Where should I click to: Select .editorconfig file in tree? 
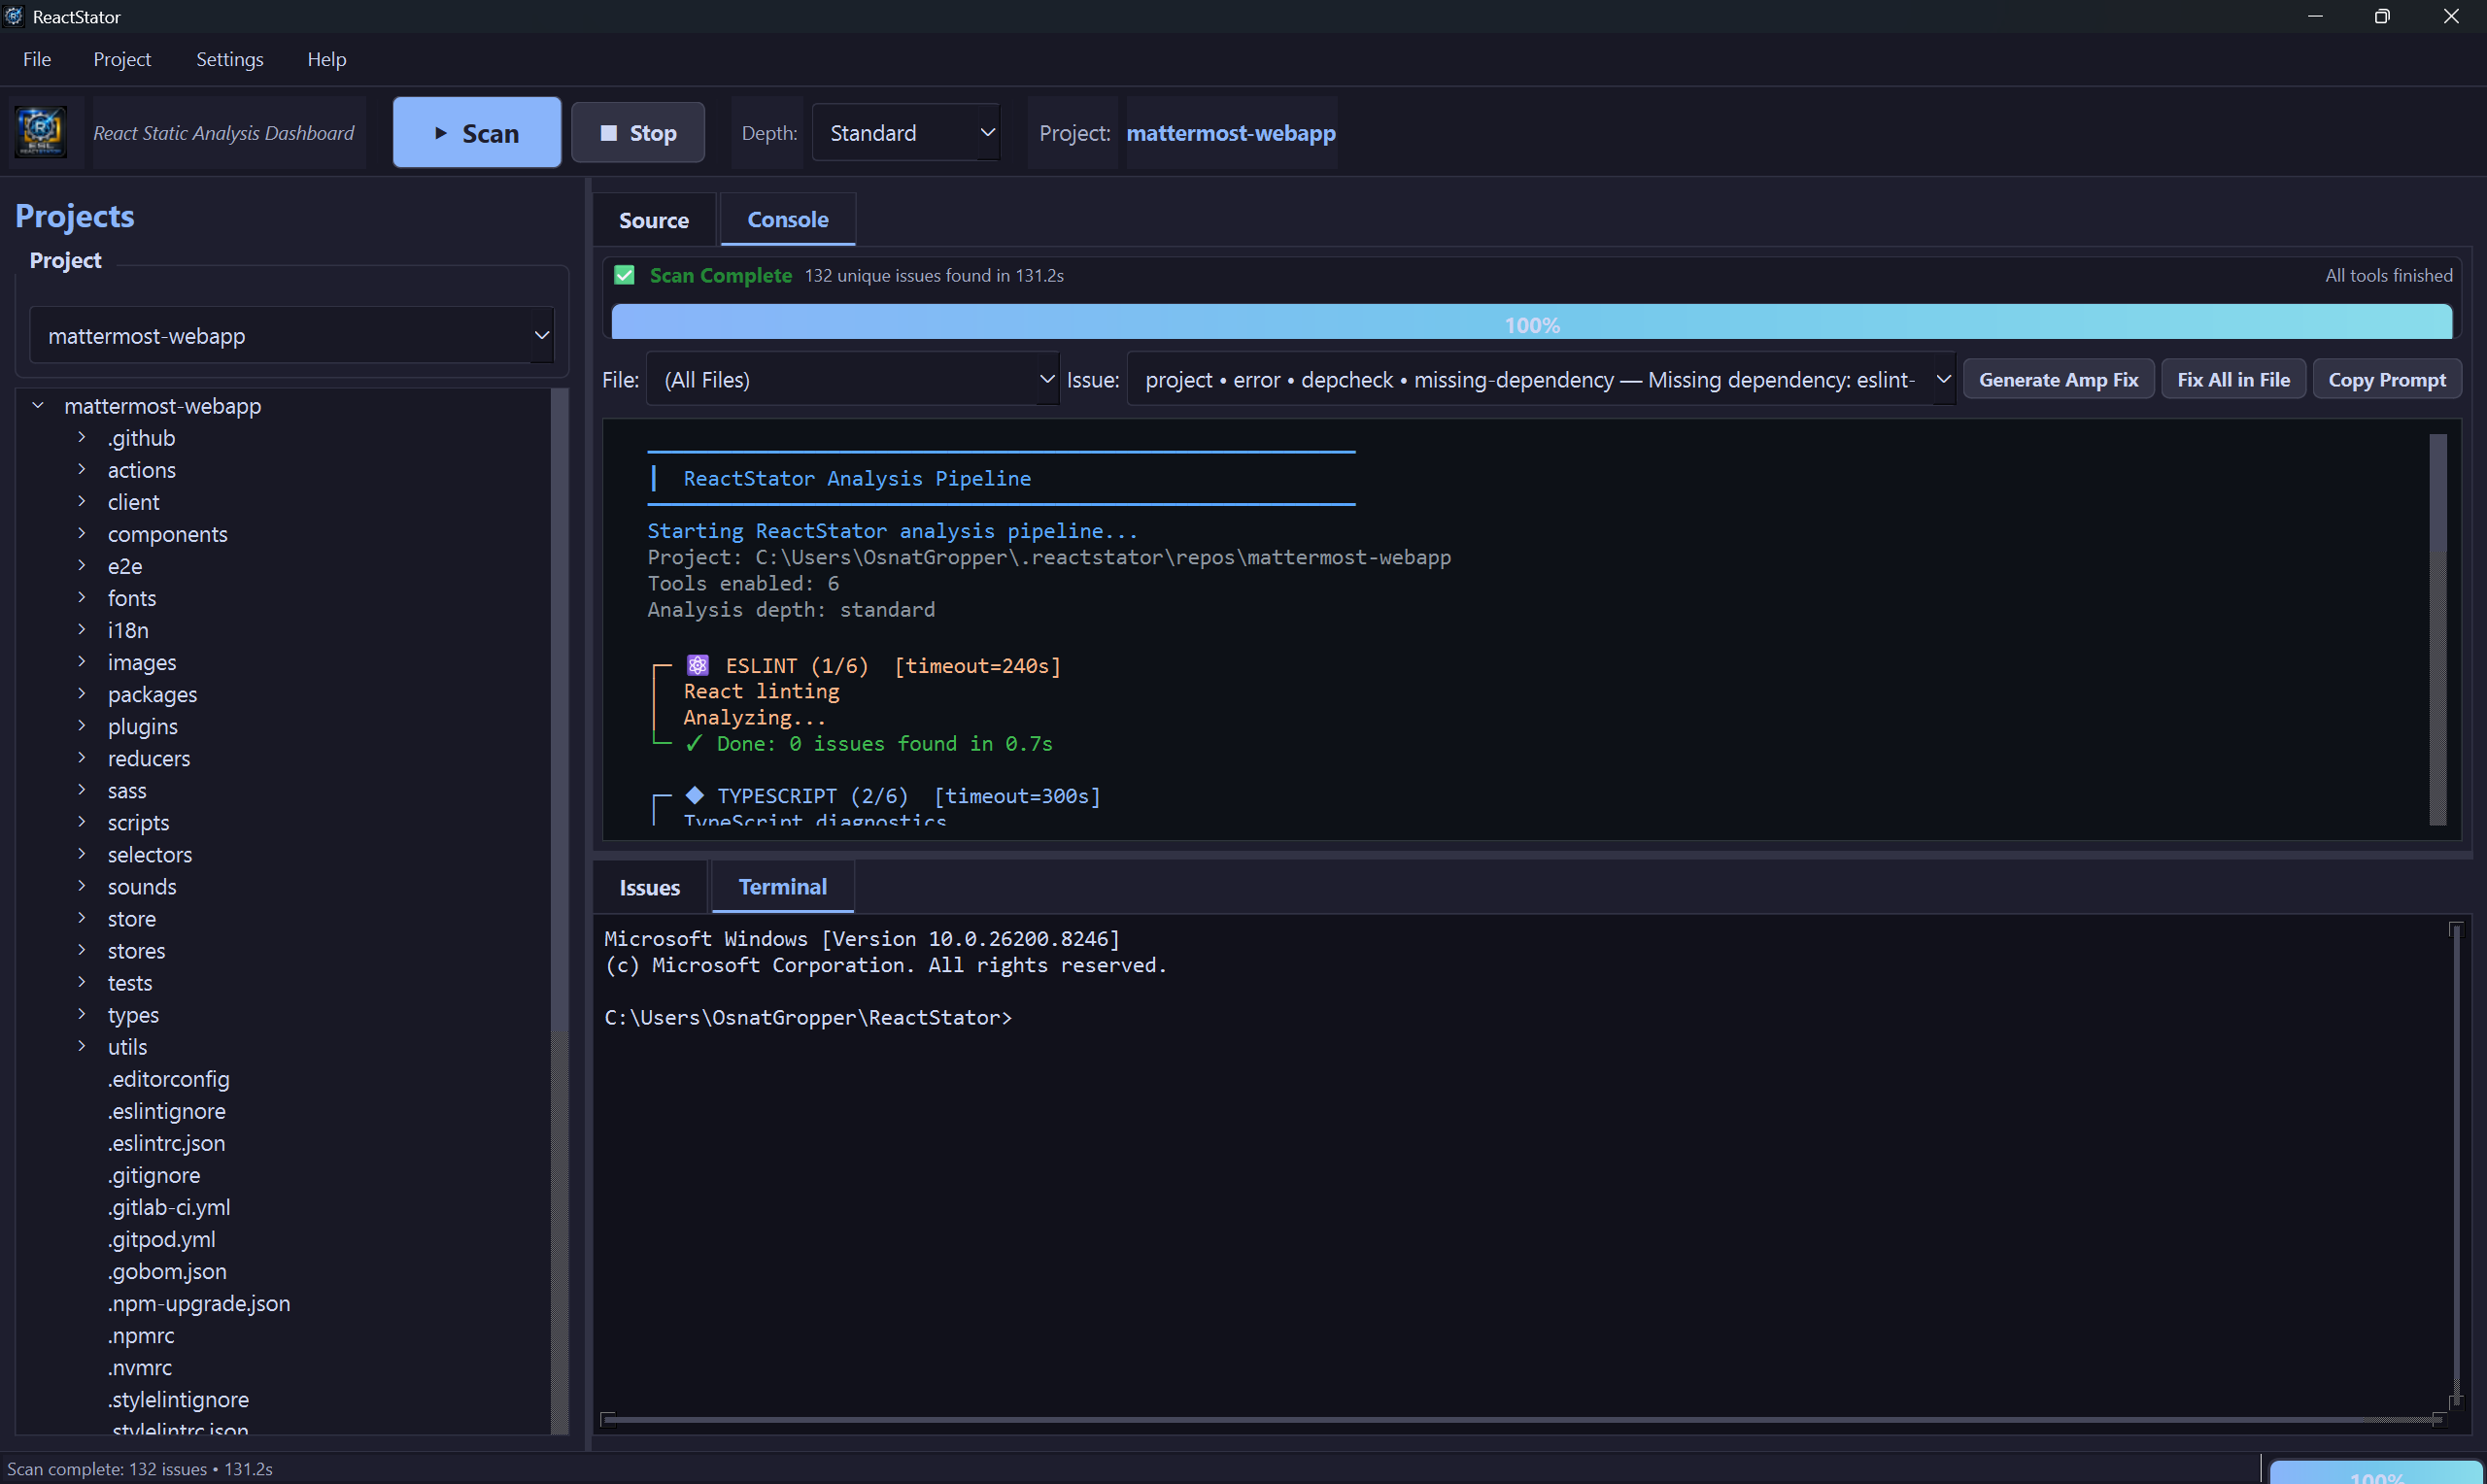click(x=169, y=1079)
